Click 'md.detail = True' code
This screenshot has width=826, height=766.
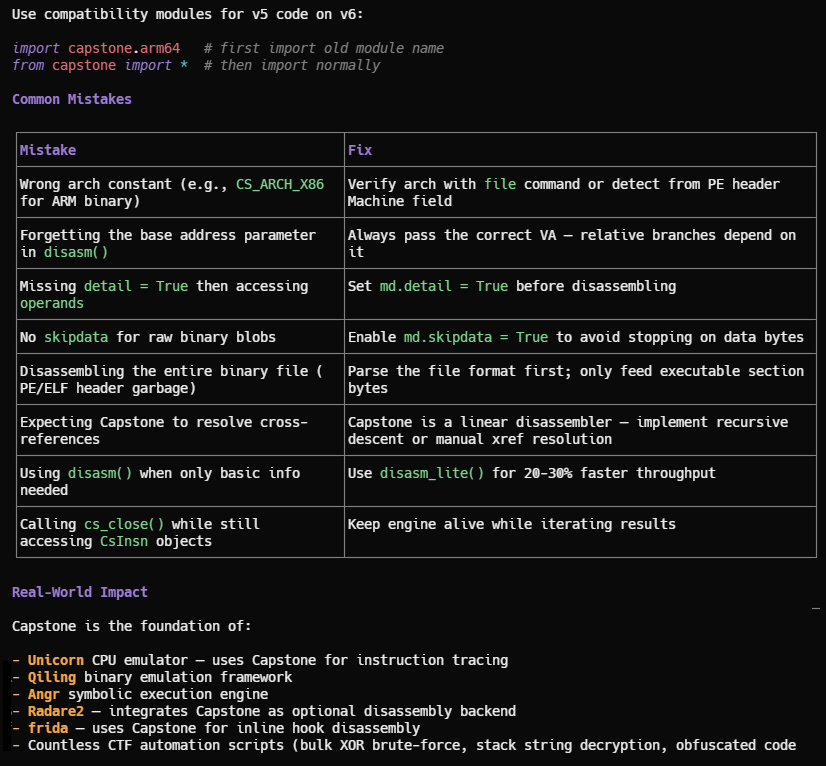[444, 286]
